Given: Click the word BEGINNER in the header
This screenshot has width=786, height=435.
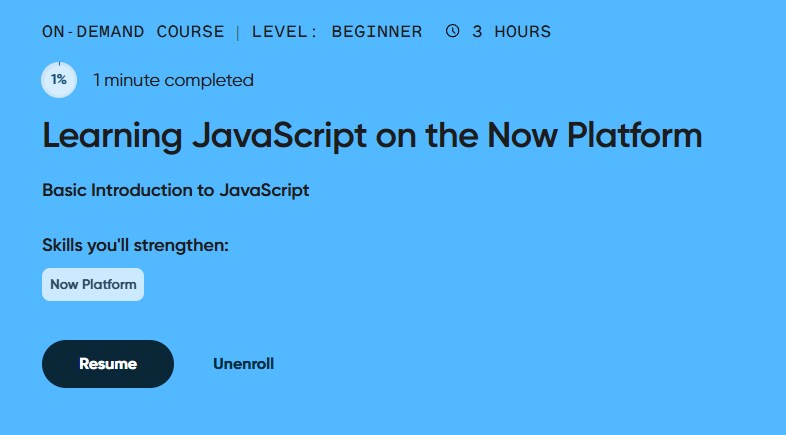Looking at the screenshot, I should pyautogui.click(x=378, y=31).
